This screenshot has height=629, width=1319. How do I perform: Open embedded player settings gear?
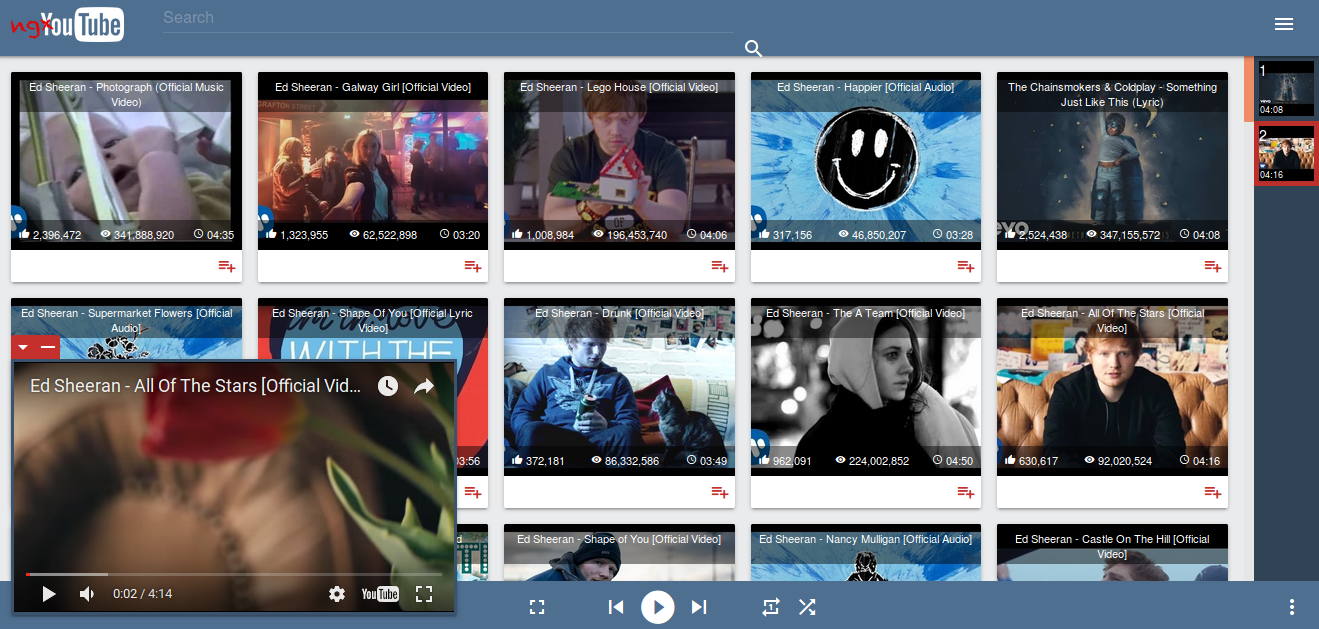(x=337, y=594)
